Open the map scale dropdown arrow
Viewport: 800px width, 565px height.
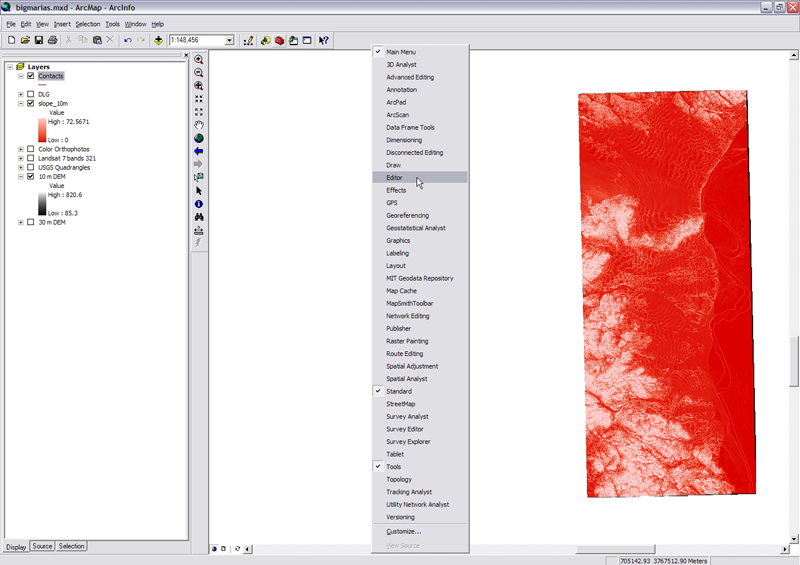[230, 40]
